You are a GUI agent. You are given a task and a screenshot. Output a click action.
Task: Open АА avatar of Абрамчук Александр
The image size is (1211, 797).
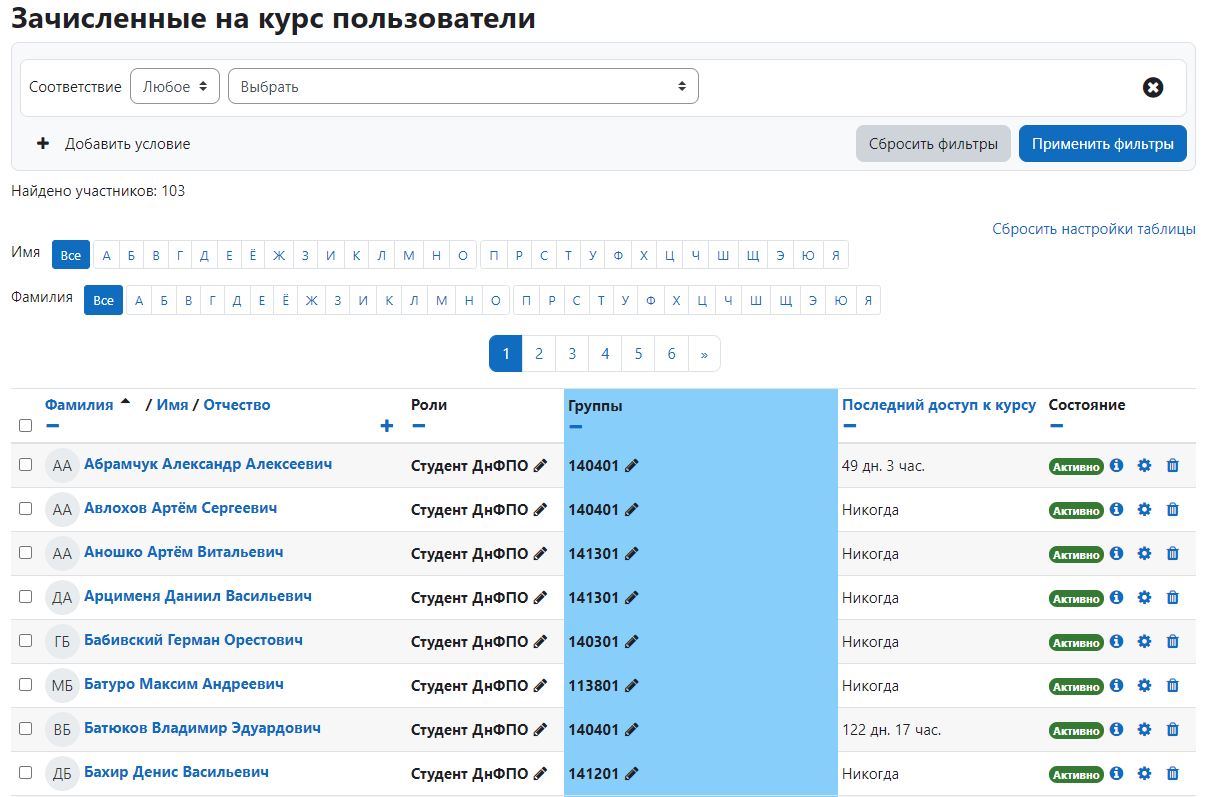point(62,466)
